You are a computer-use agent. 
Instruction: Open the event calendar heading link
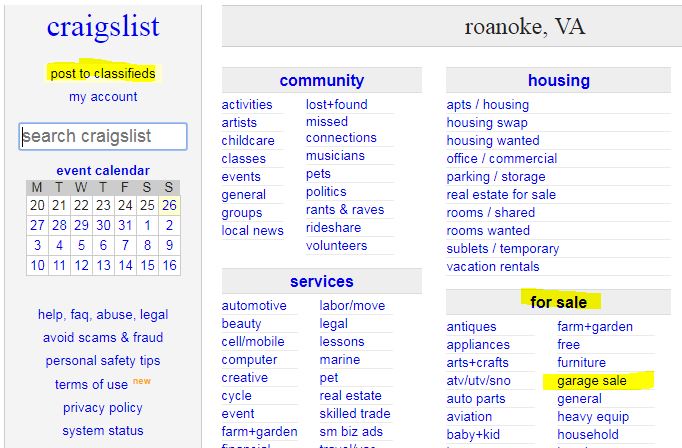point(103,171)
